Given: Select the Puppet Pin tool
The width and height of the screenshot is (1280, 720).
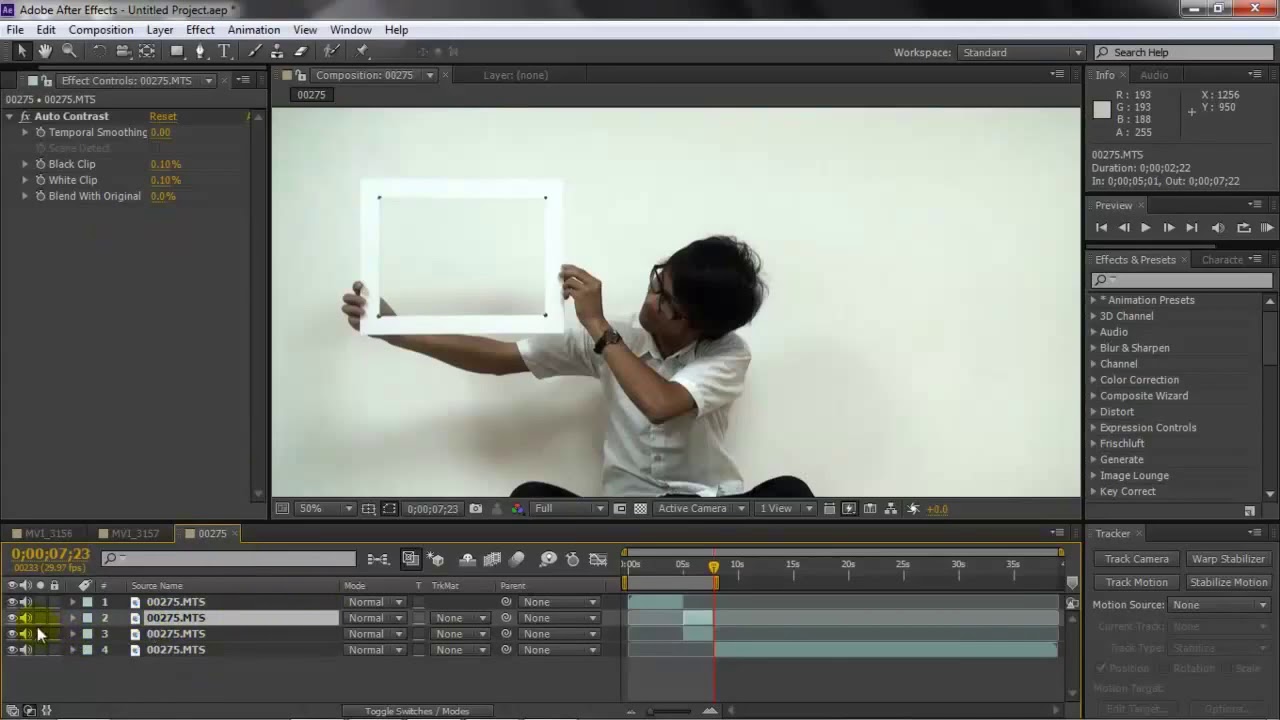Looking at the screenshot, I should point(362,52).
